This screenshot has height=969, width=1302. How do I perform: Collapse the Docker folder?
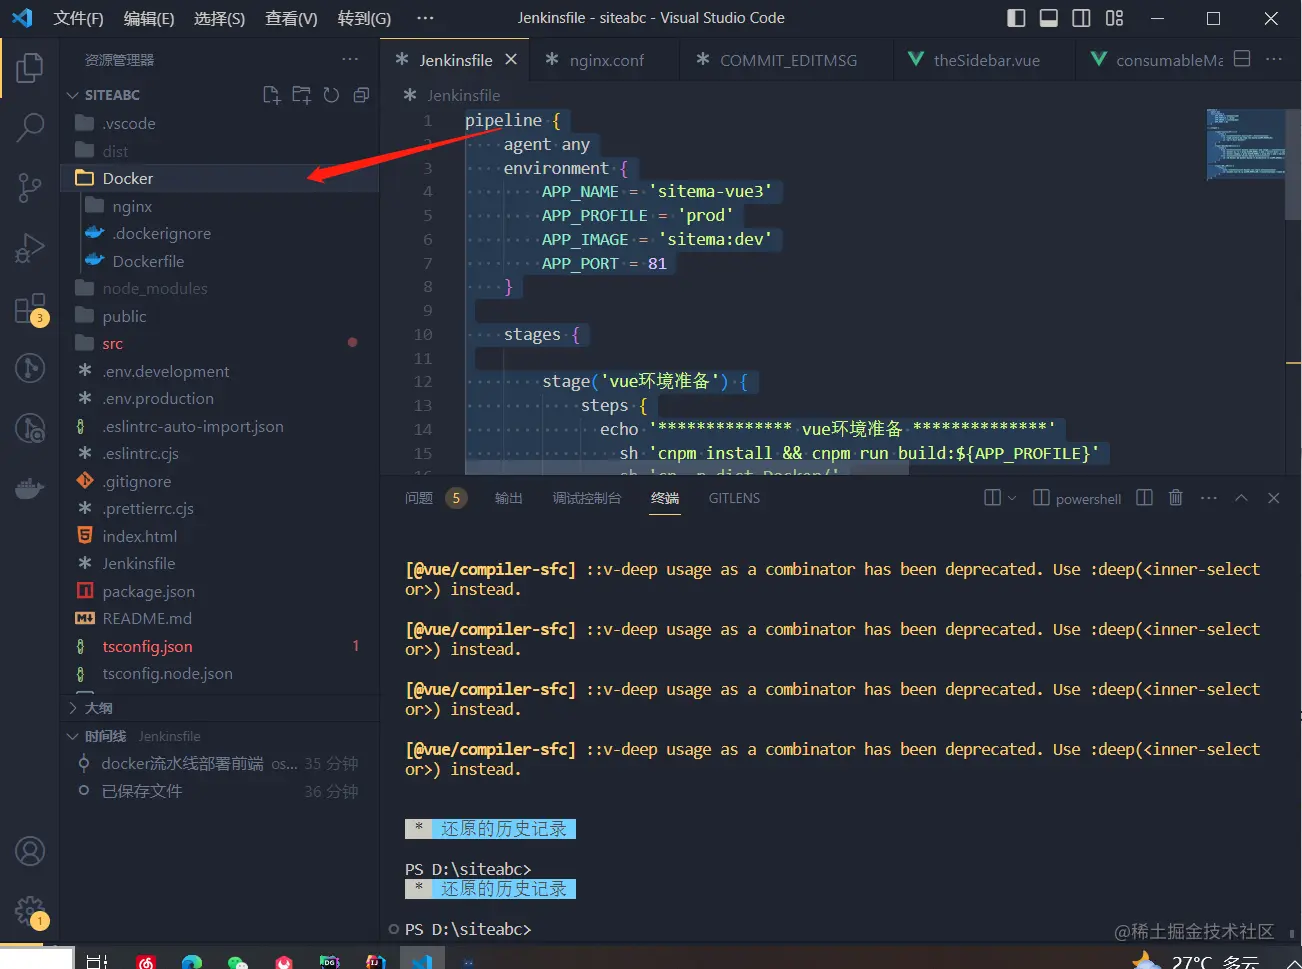(x=220, y=178)
